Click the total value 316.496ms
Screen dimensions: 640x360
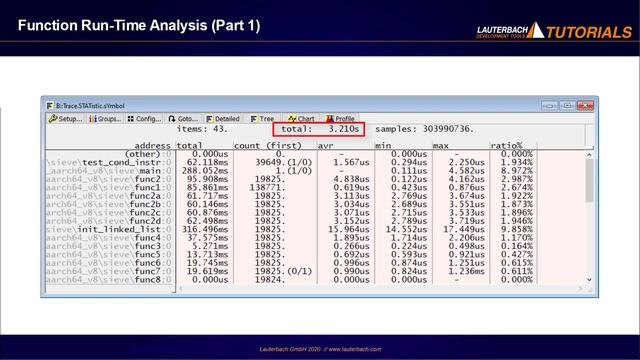point(205,229)
